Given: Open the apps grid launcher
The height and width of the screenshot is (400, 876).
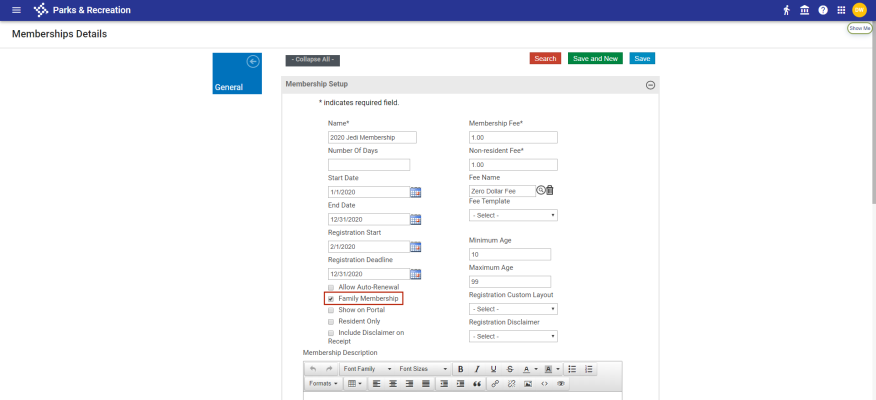Looking at the screenshot, I should click(841, 10).
